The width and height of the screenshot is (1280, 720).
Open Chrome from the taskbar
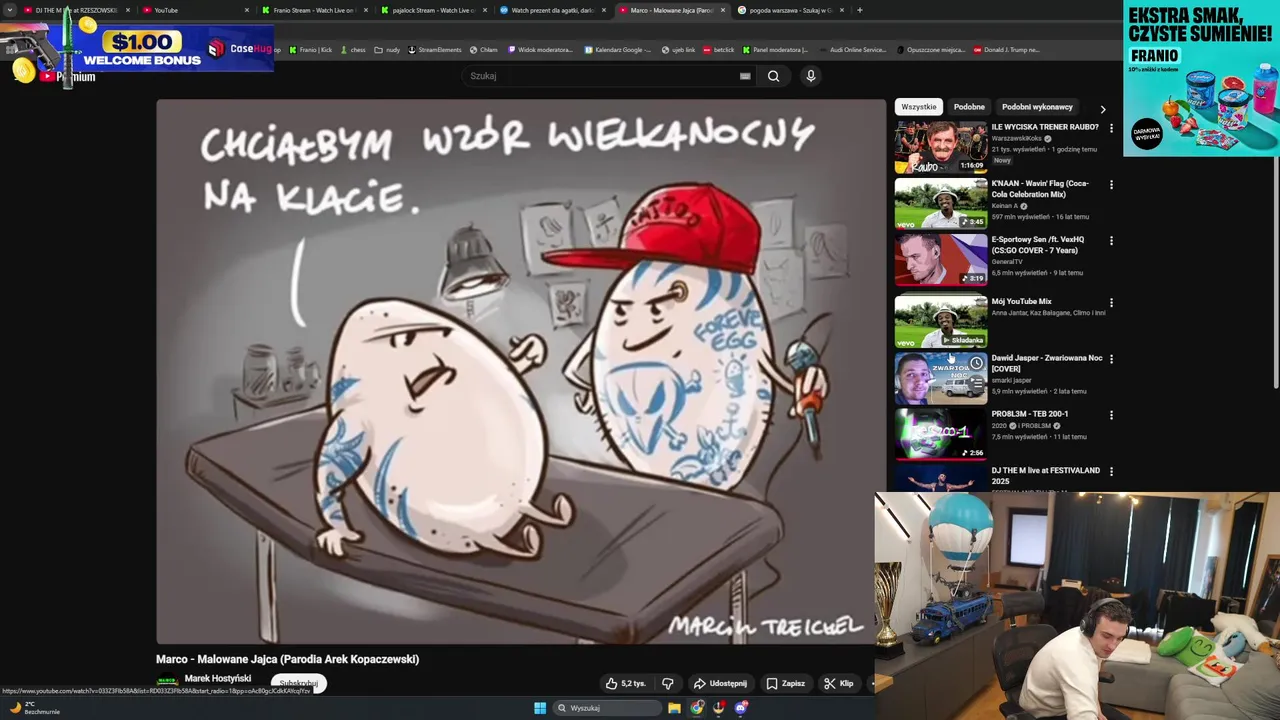point(697,708)
